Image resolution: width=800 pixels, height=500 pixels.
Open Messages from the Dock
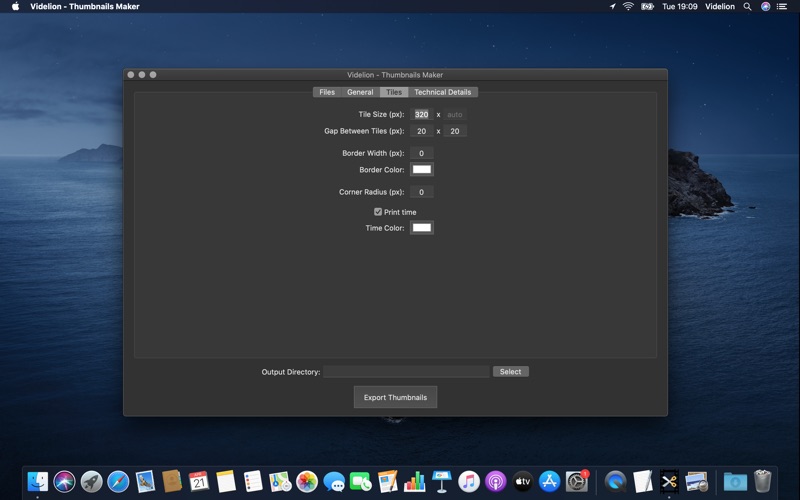coord(334,481)
